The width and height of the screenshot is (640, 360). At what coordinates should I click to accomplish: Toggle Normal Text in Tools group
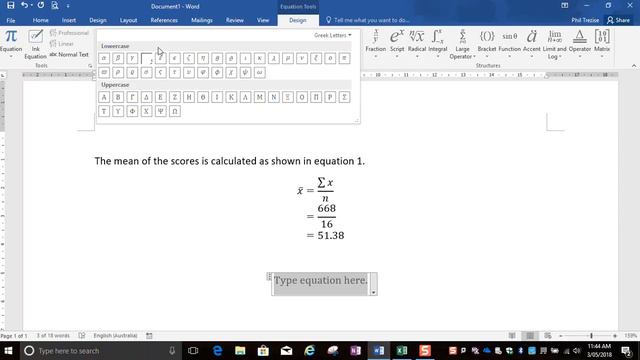click(69, 54)
